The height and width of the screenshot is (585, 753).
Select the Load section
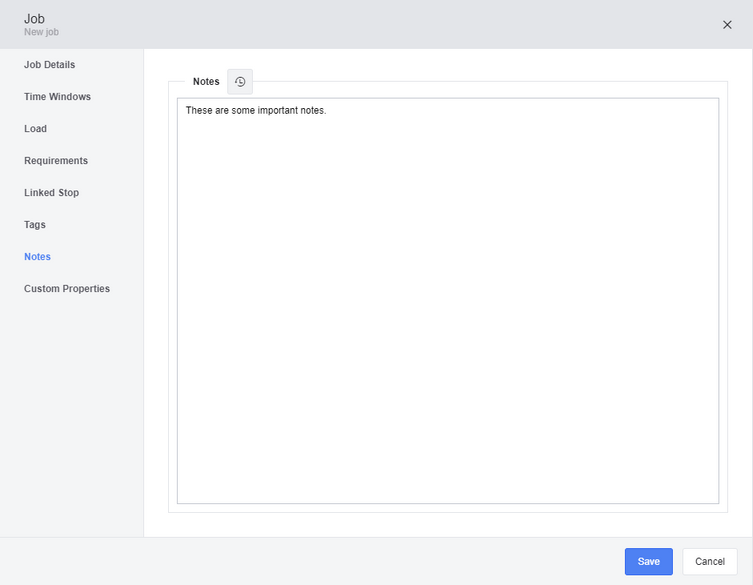coord(36,129)
